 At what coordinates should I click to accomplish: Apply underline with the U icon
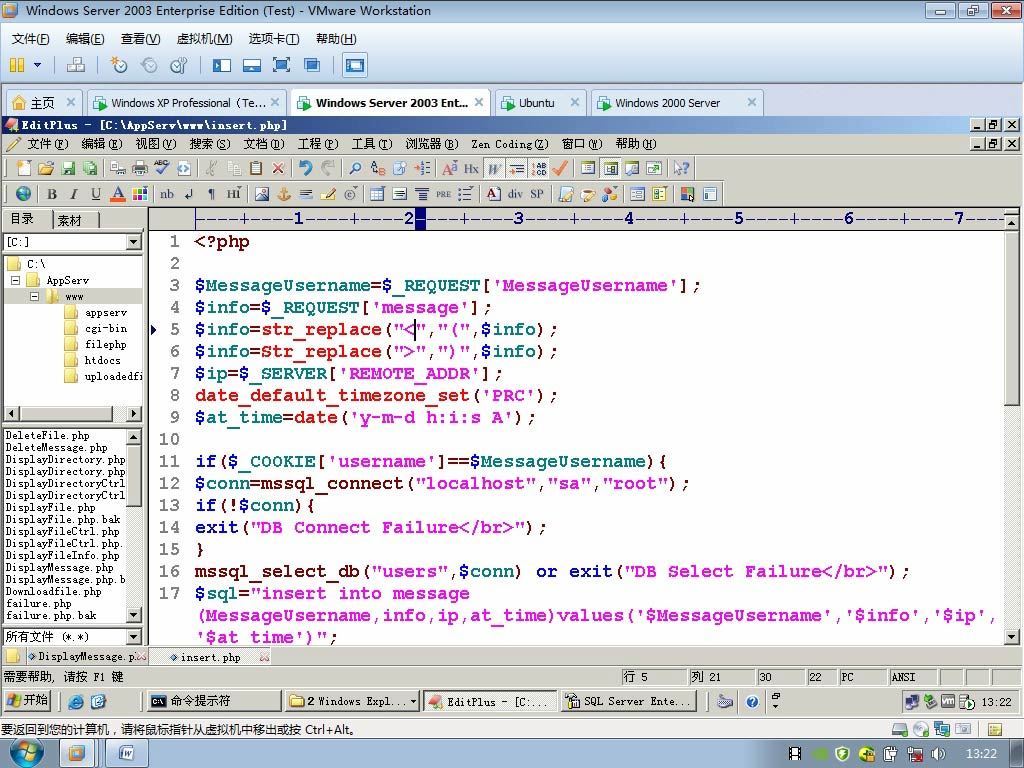click(95, 194)
